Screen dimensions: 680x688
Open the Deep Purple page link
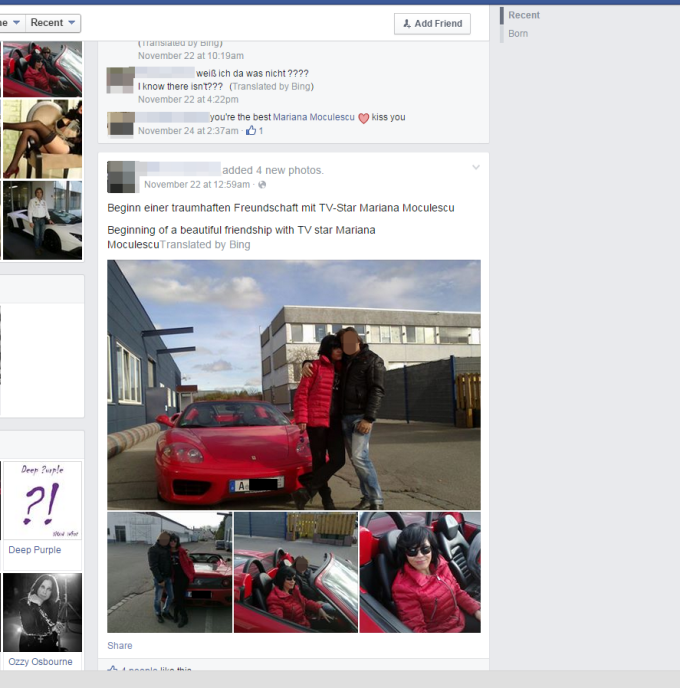coord(35,550)
